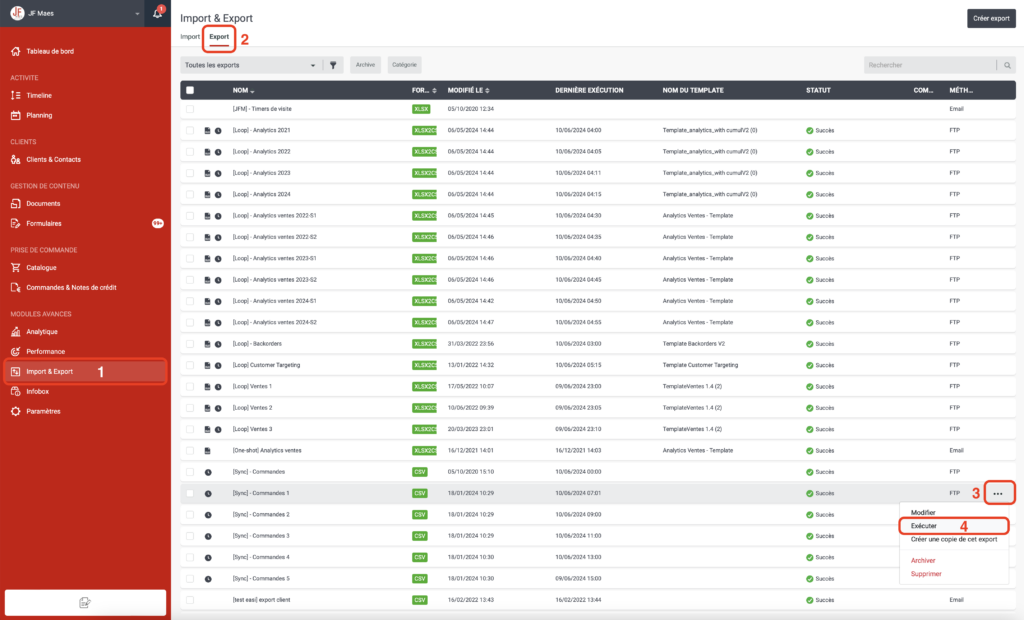Click the Créer export button

coord(991,18)
